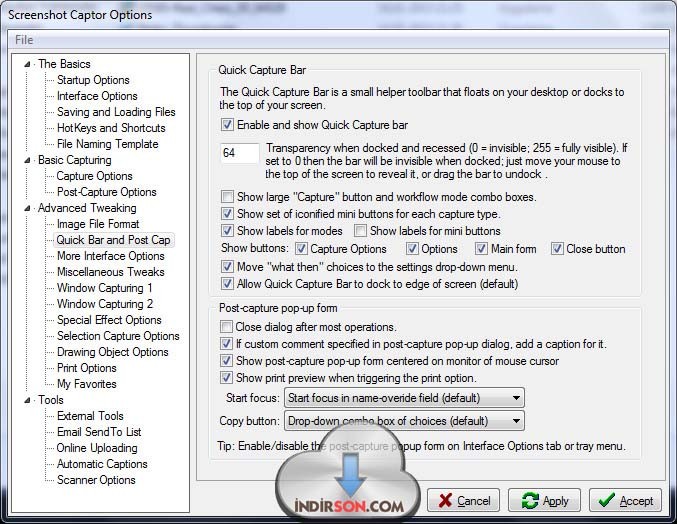Collapse The Basics tree section
Viewport: 677px width, 524px height.
27,64
